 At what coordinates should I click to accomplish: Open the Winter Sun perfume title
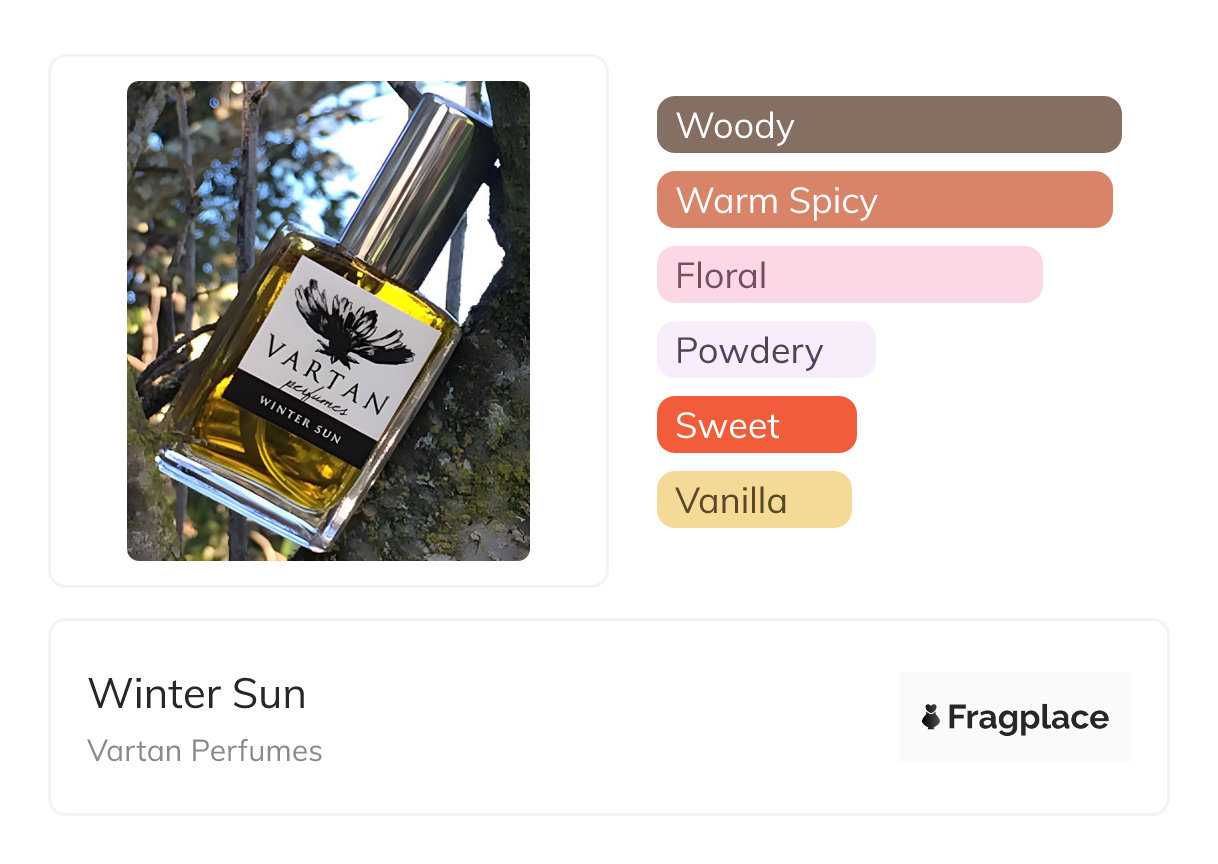tap(197, 694)
